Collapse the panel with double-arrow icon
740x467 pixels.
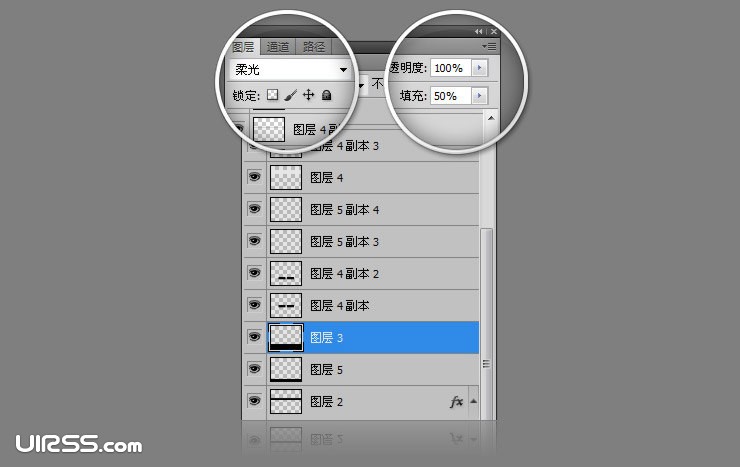(x=479, y=32)
